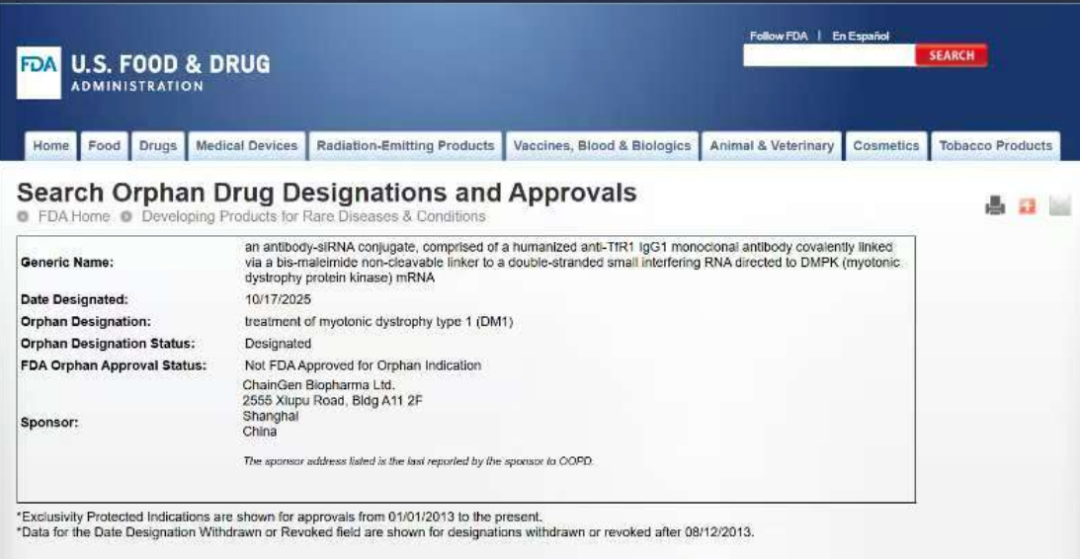Image resolution: width=1080 pixels, height=559 pixels.
Task: Click the FDA Home breadcrumb bullet icon
Action: click(x=23, y=217)
